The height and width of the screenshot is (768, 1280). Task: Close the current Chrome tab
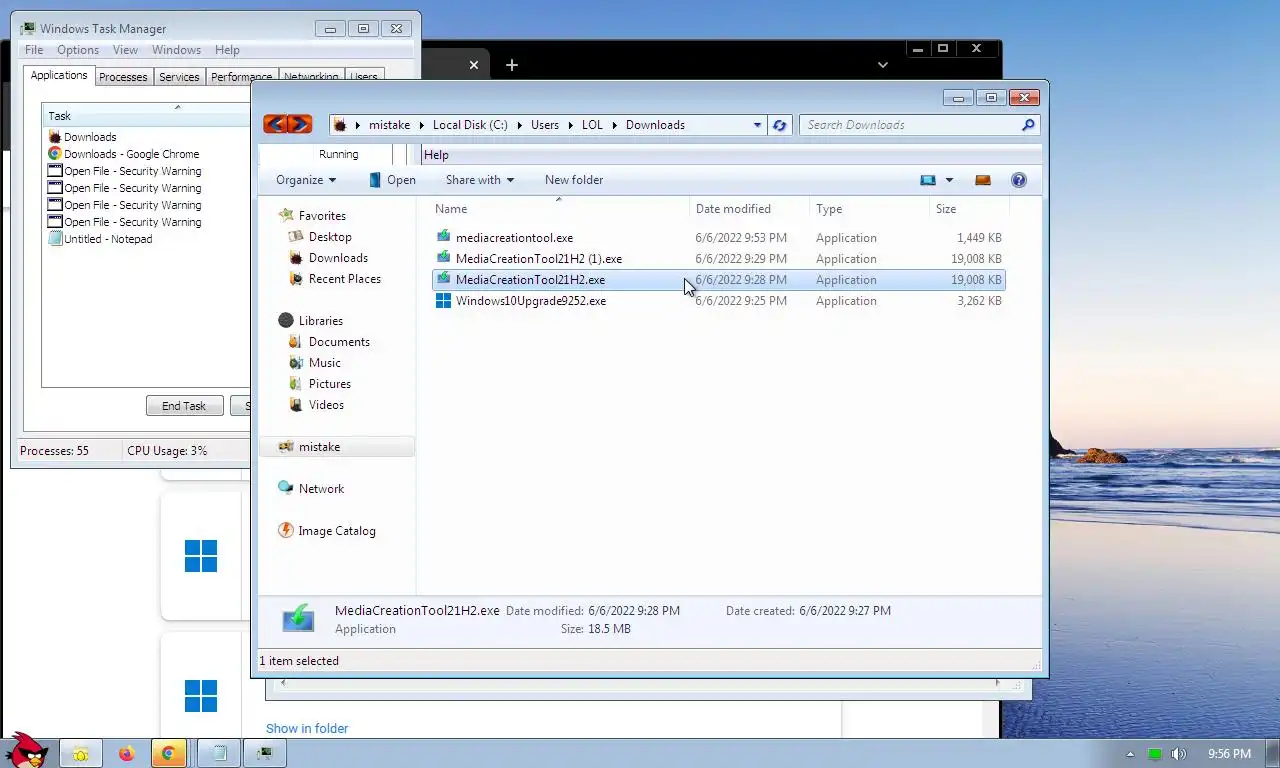click(474, 65)
